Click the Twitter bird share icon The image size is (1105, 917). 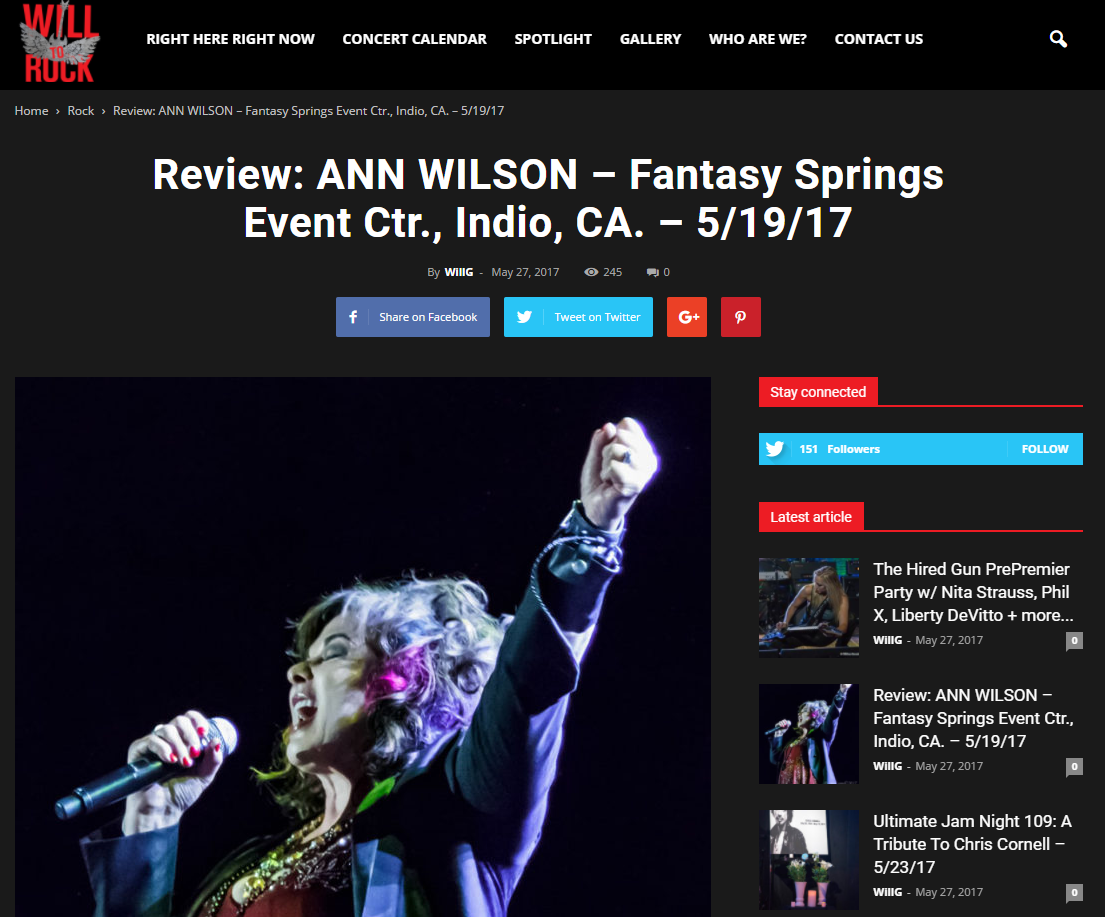tap(524, 317)
